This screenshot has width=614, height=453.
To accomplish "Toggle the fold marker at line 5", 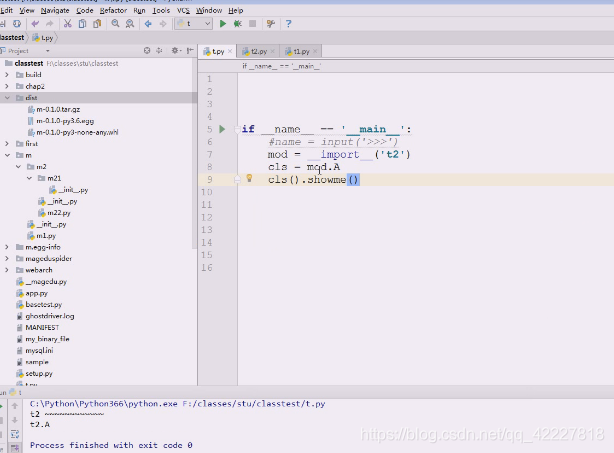I will click(237, 129).
